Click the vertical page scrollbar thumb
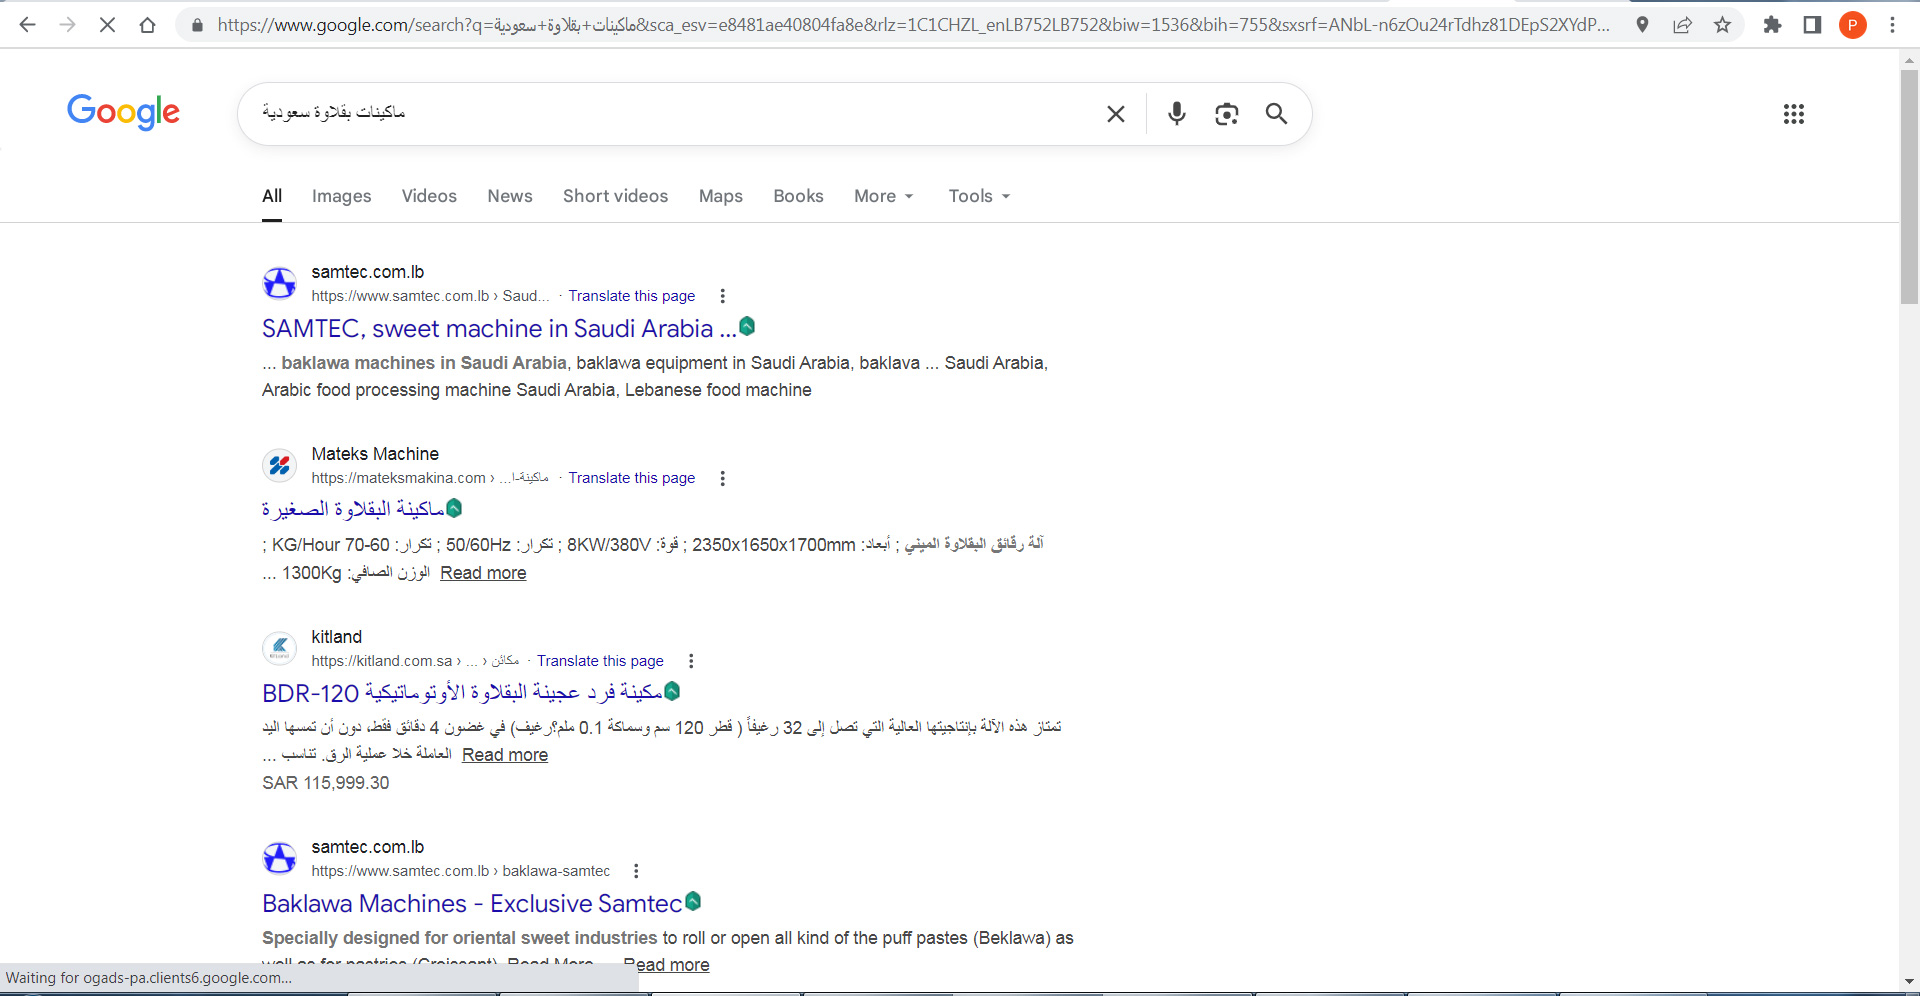Screen dimensions: 1920x996 tap(1909, 185)
